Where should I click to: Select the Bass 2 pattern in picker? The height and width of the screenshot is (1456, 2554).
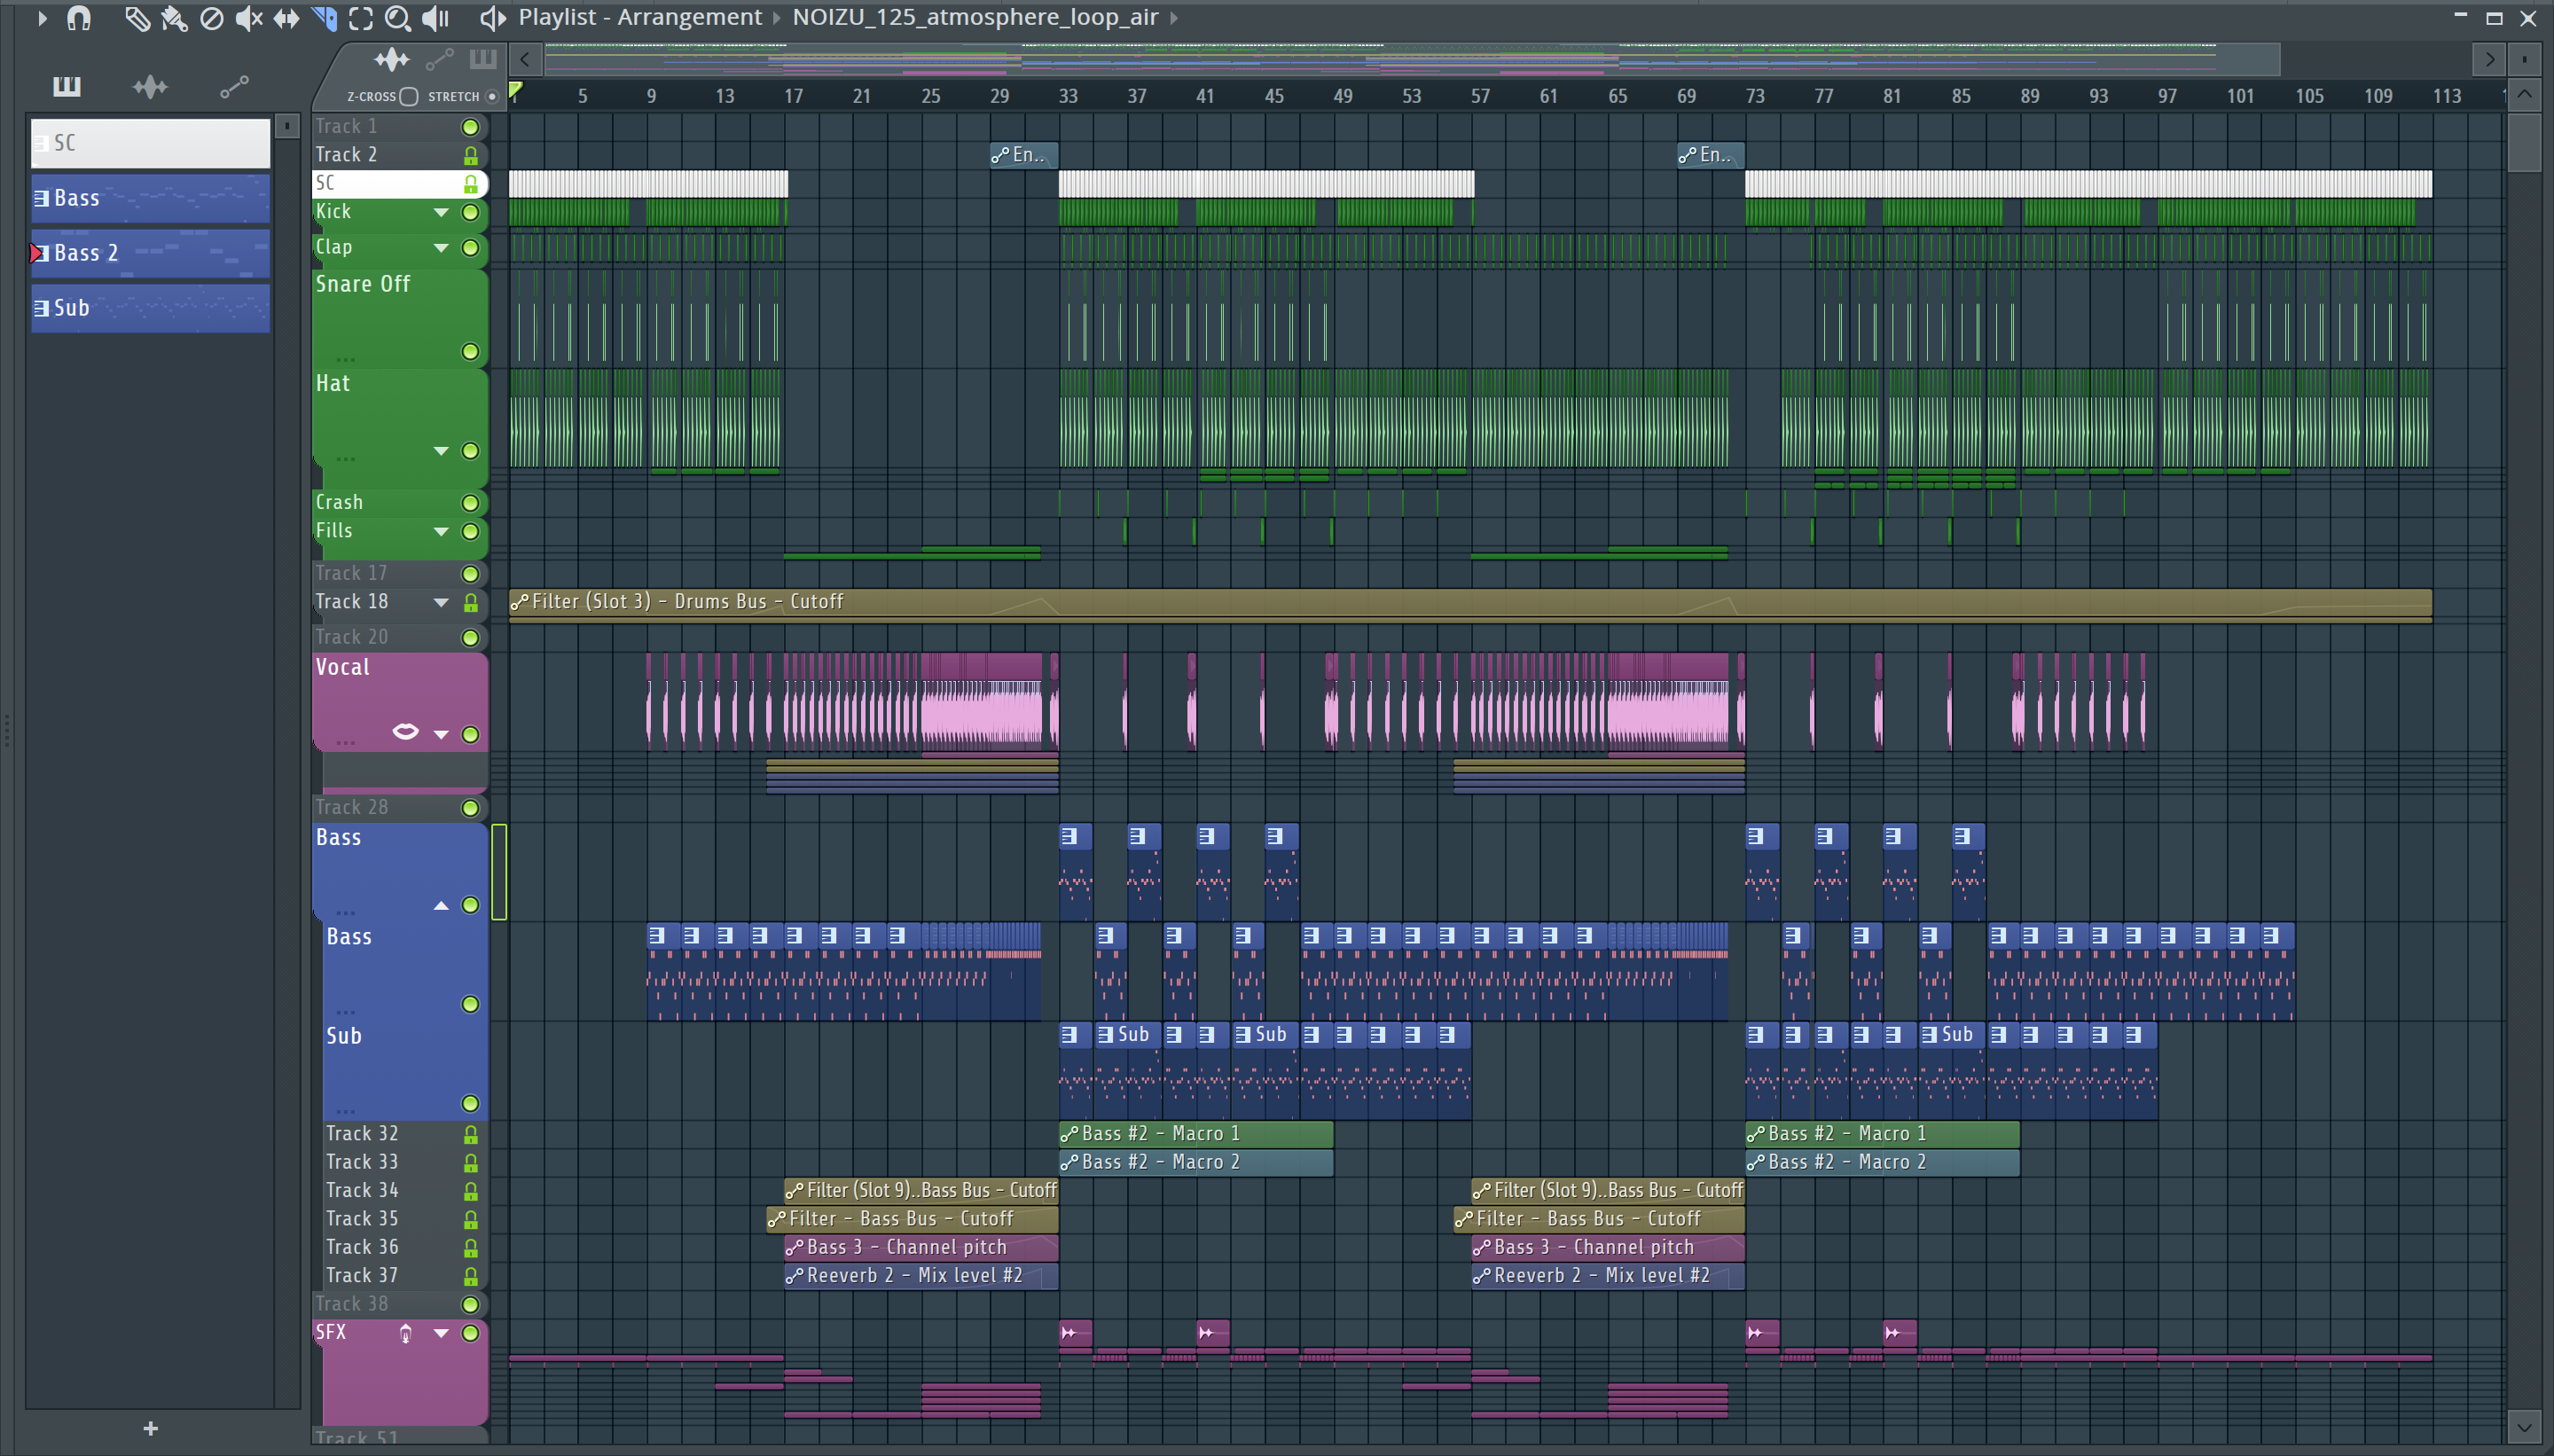(x=150, y=253)
